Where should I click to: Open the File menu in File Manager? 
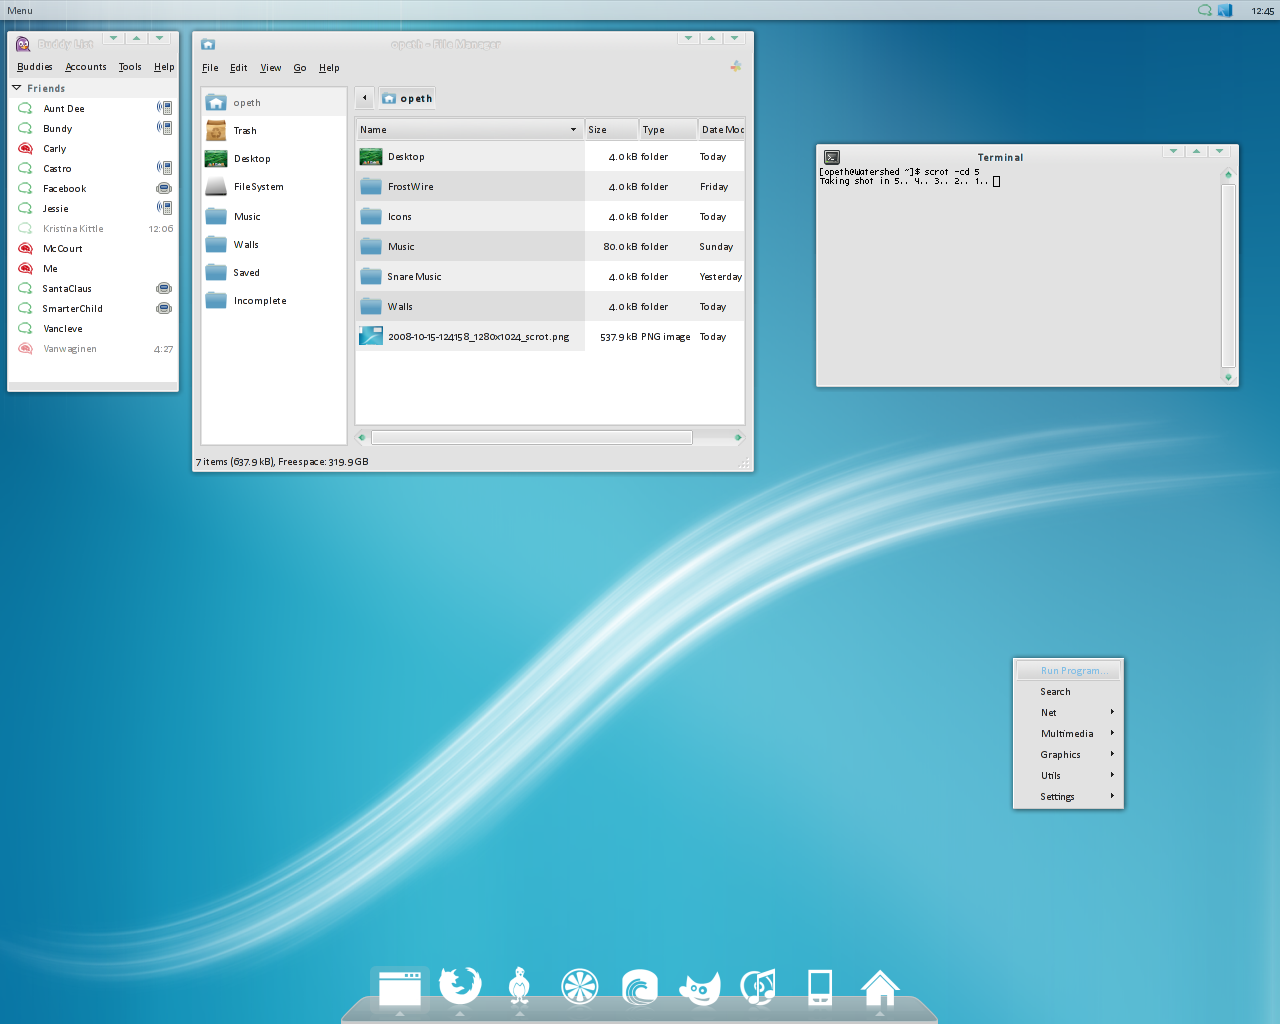(x=210, y=68)
